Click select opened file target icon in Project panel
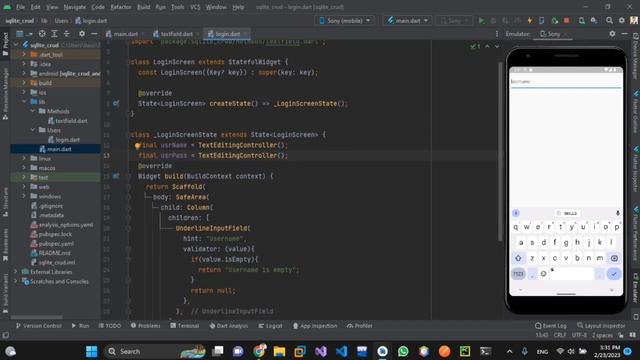 [x=42, y=34]
